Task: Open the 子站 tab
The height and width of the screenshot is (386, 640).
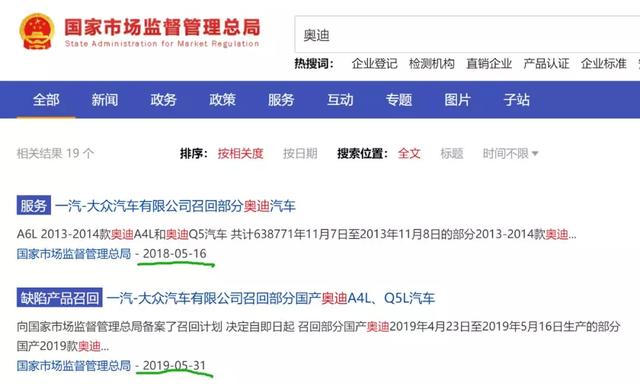Action: (516, 100)
